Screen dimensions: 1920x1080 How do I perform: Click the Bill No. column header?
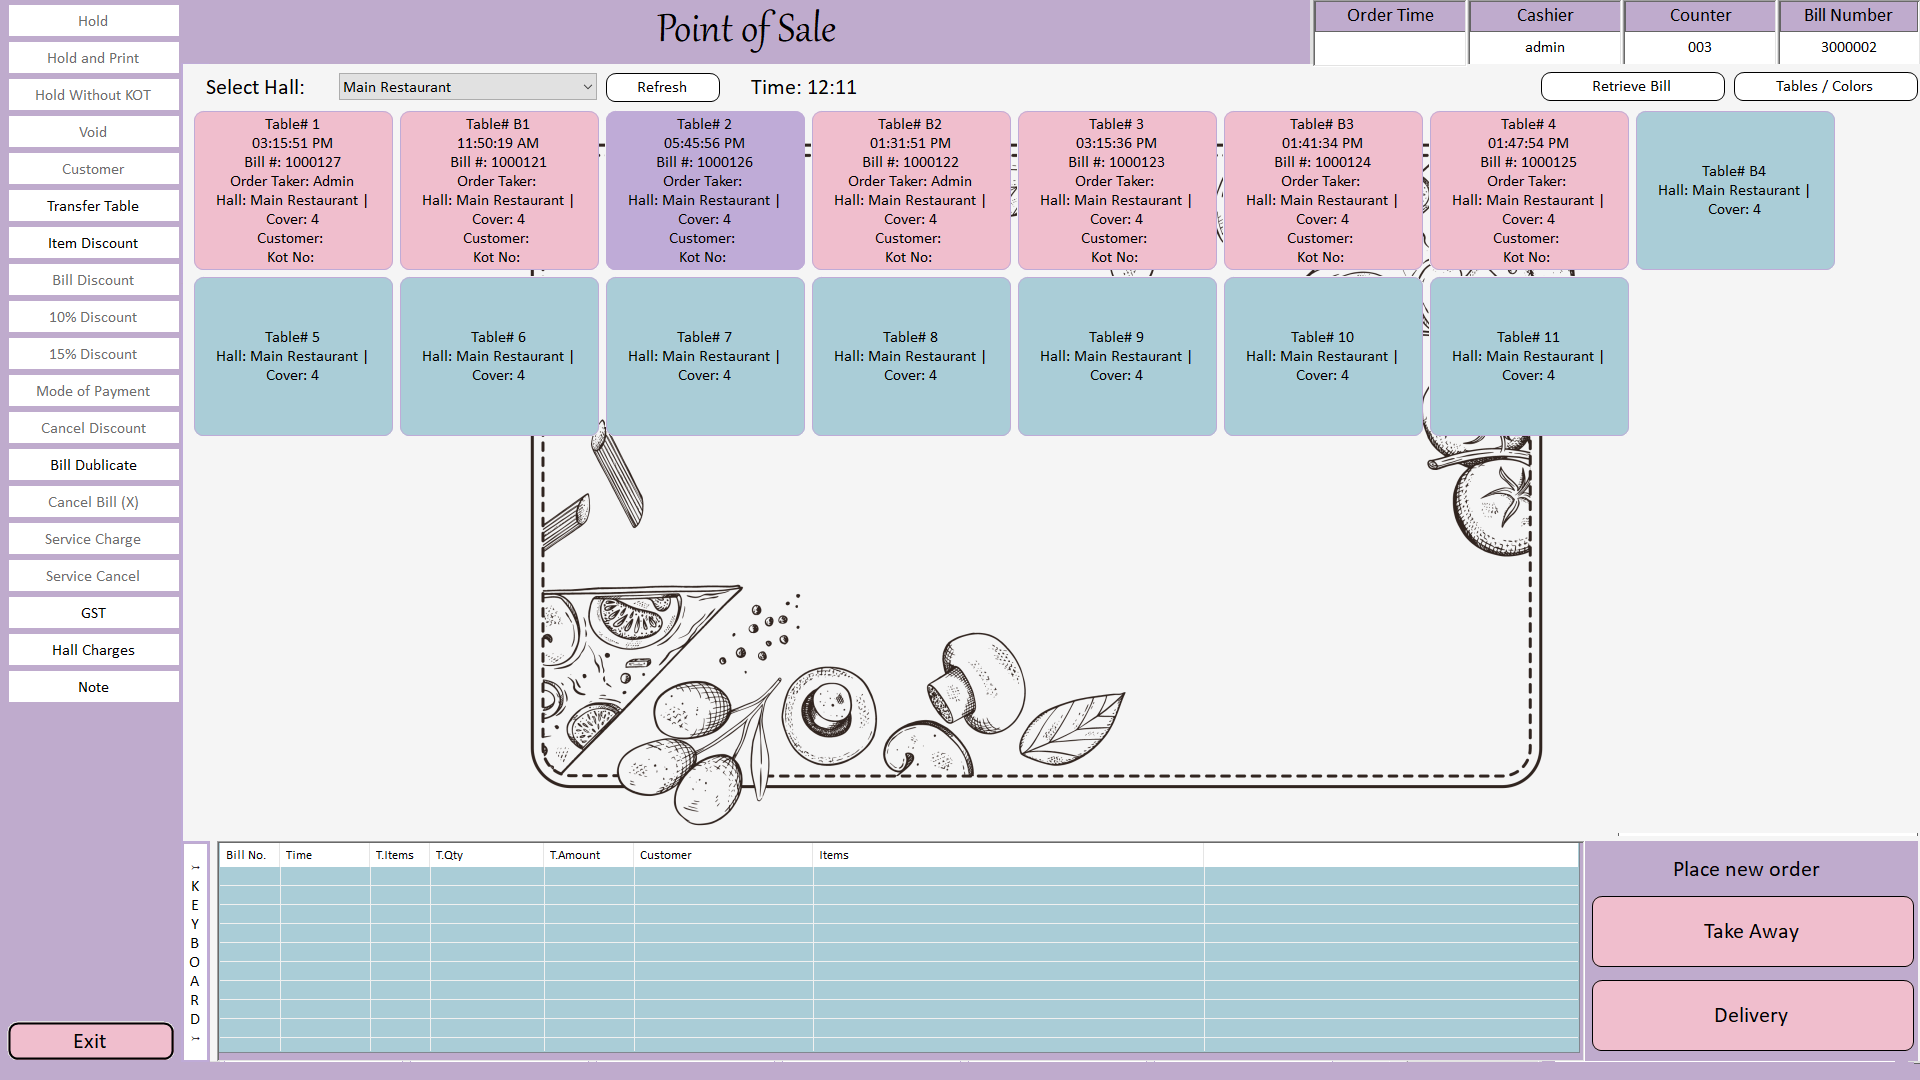(250, 855)
